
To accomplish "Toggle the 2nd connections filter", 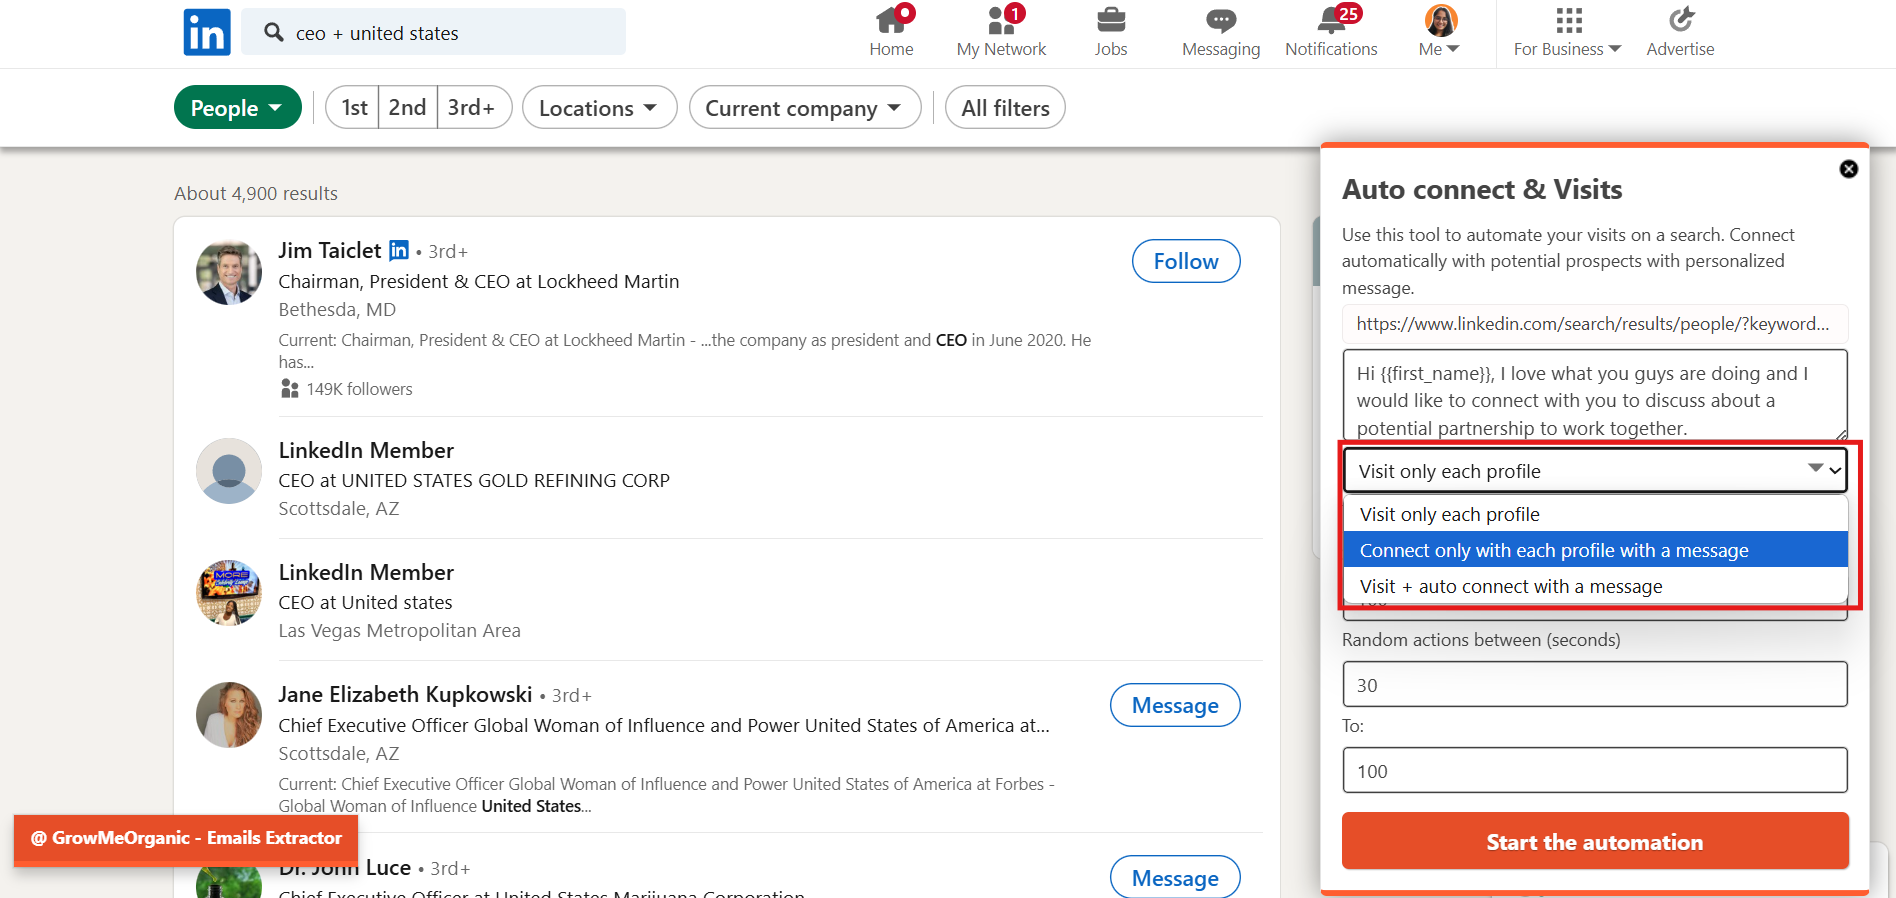I will (407, 107).
